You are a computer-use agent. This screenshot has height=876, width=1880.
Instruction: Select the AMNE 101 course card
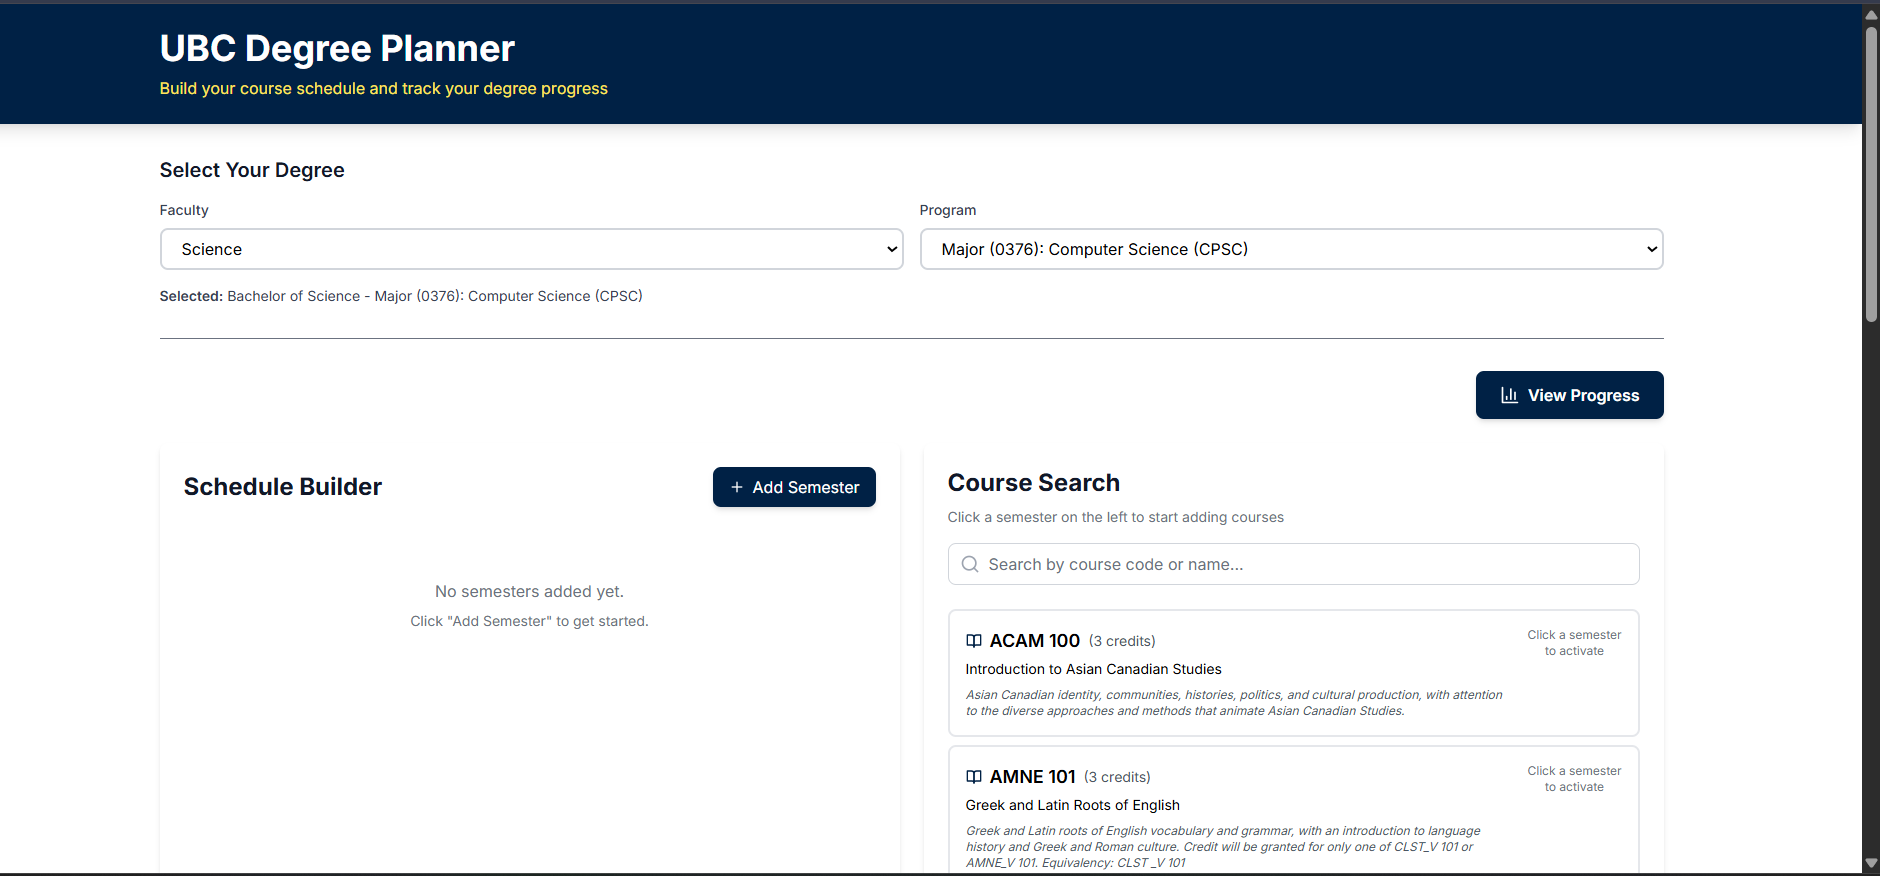pyautogui.click(x=1294, y=810)
